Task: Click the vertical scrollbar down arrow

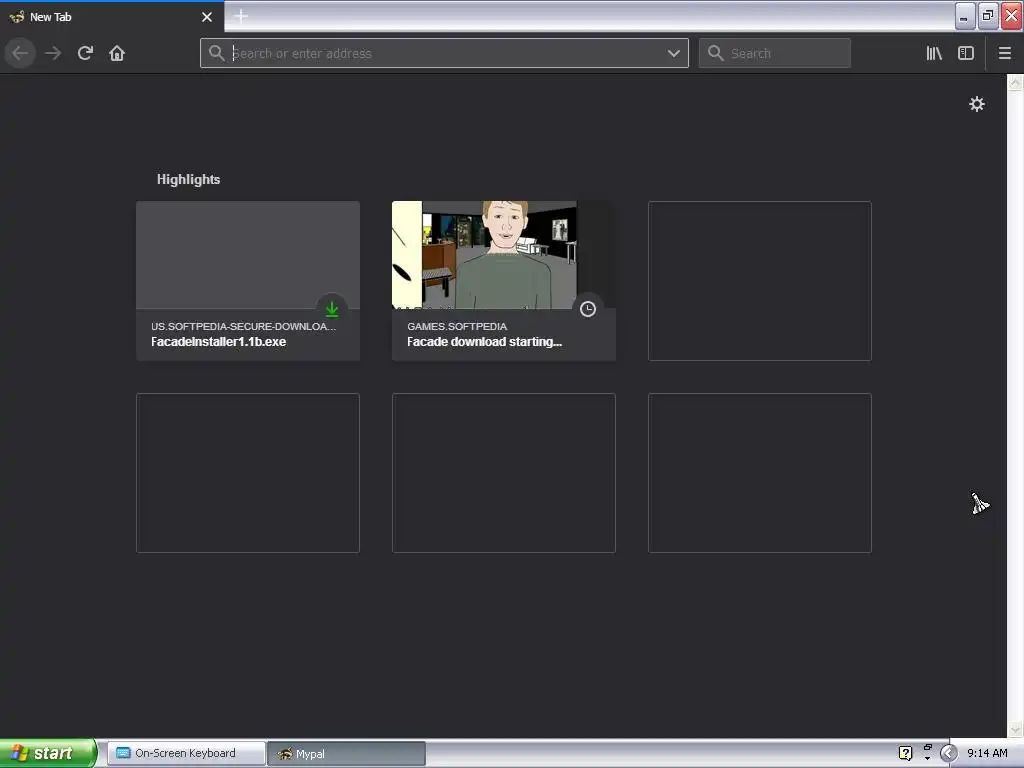Action: [1015, 729]
